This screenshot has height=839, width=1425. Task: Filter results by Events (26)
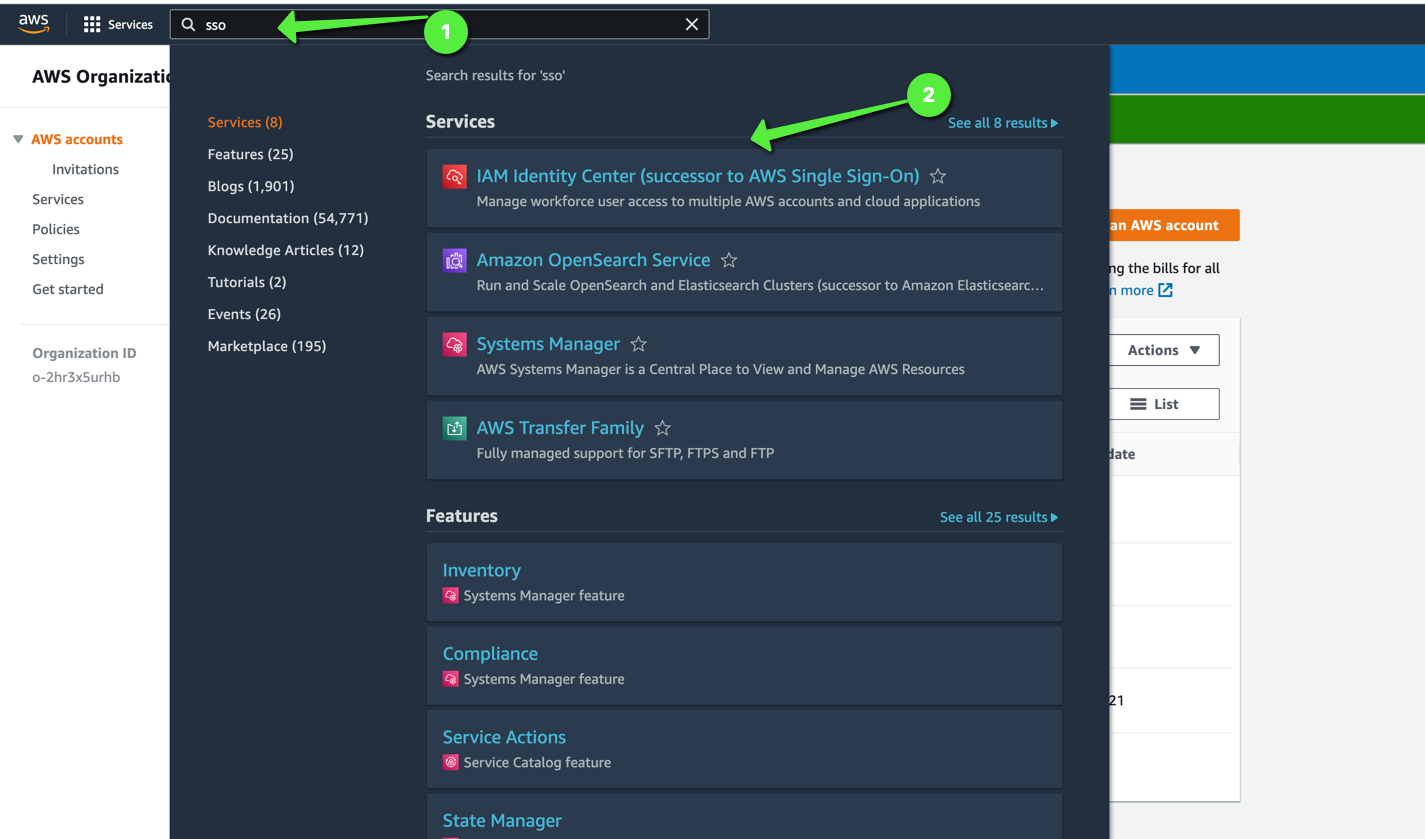pyautogui.click(x=244, y=314)
